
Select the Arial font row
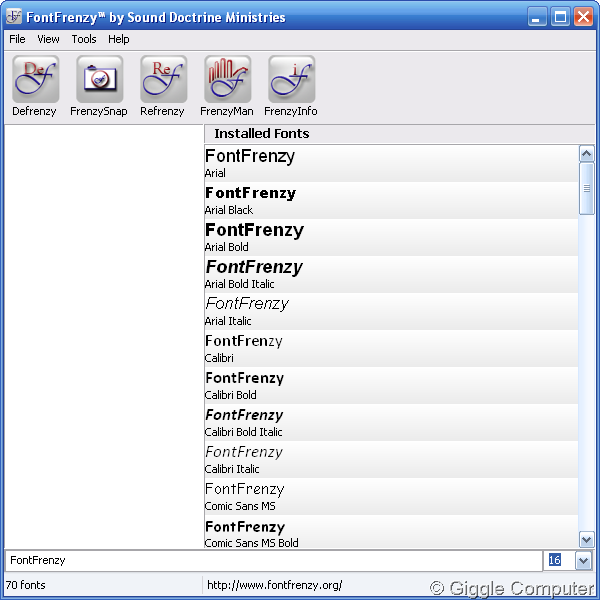391,163
